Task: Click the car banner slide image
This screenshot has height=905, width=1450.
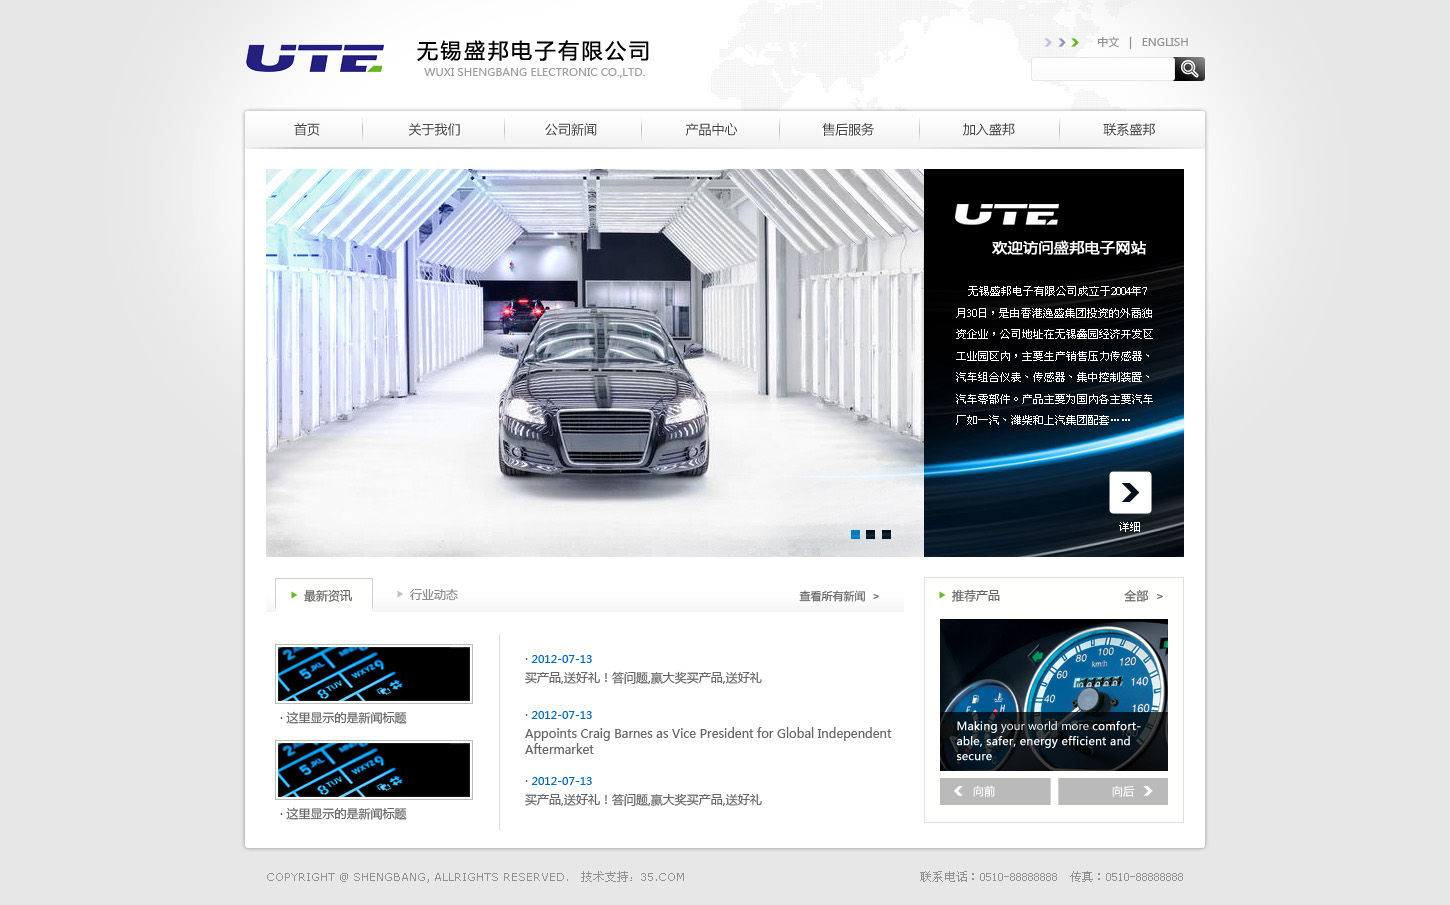Action: (595, 363)
